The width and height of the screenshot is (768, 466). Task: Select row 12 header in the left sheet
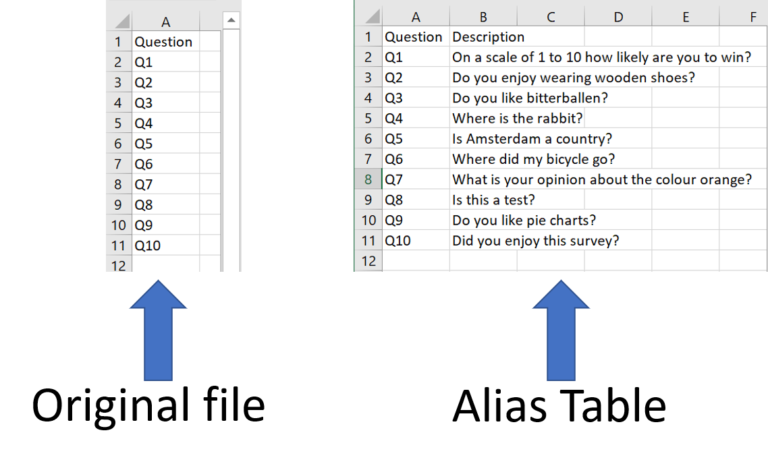pyautogui.click(x=118, y=265)
